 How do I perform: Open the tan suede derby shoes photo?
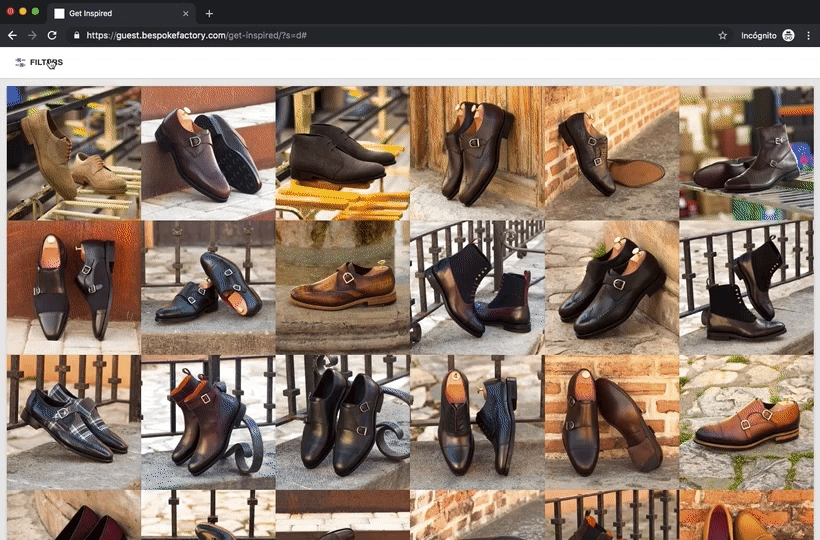pyautogui.click(x=73, y=152)
